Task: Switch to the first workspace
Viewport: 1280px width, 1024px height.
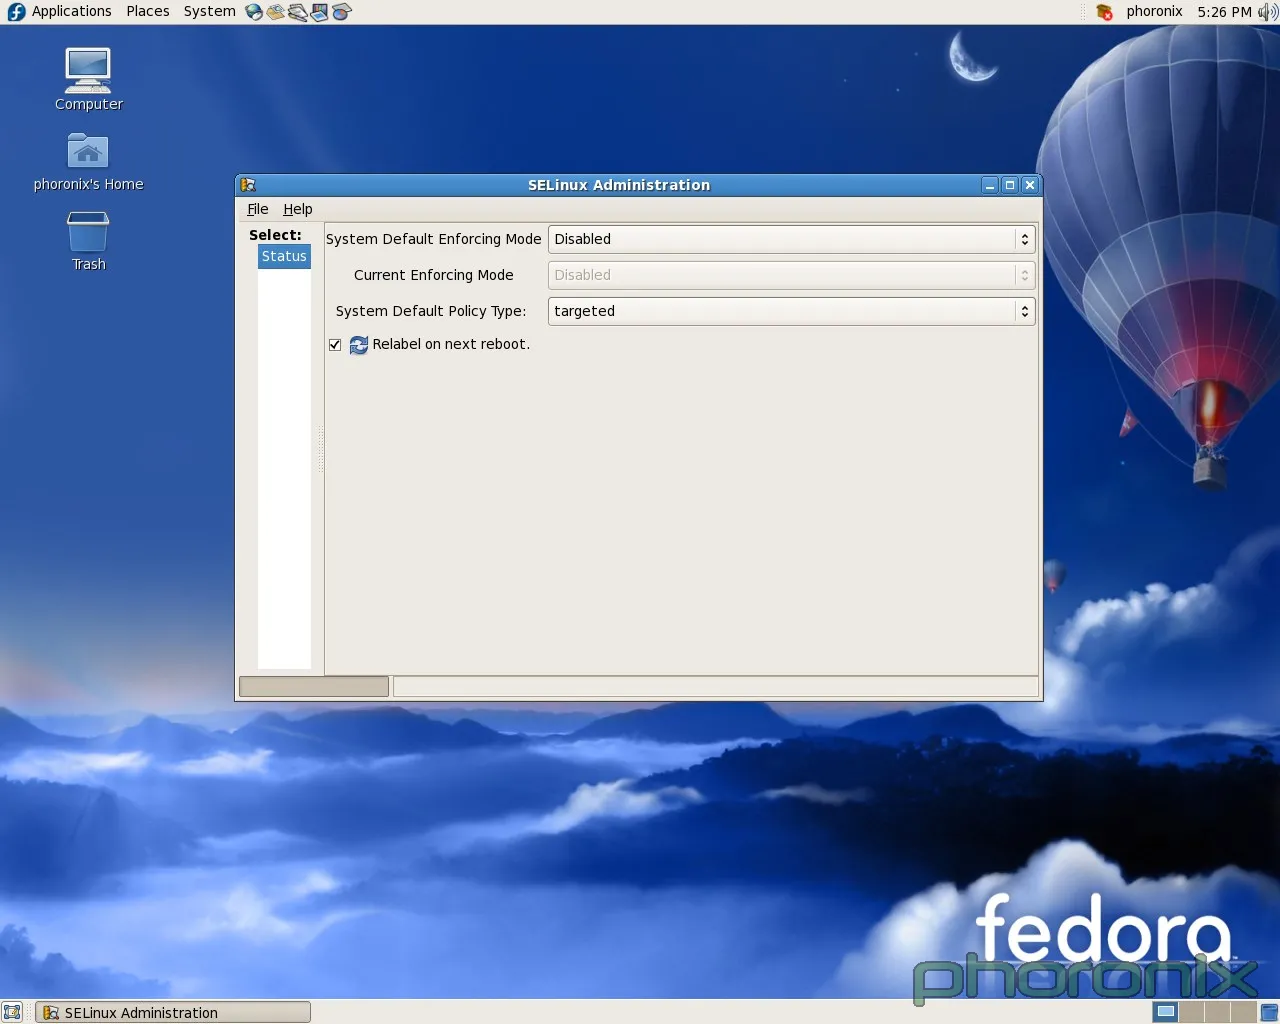Action: [1166, 1012]
